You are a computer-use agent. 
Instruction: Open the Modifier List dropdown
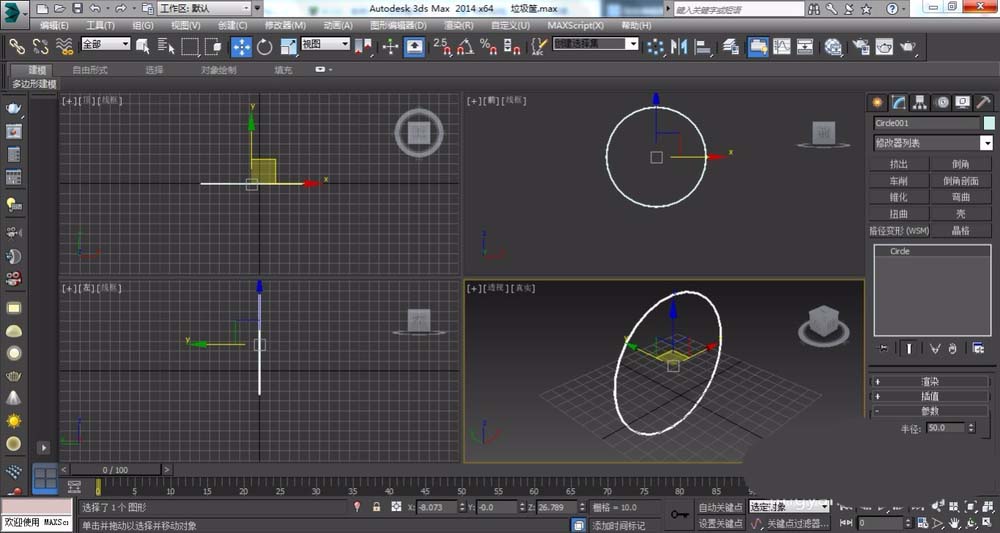click(x=931, y=143)
